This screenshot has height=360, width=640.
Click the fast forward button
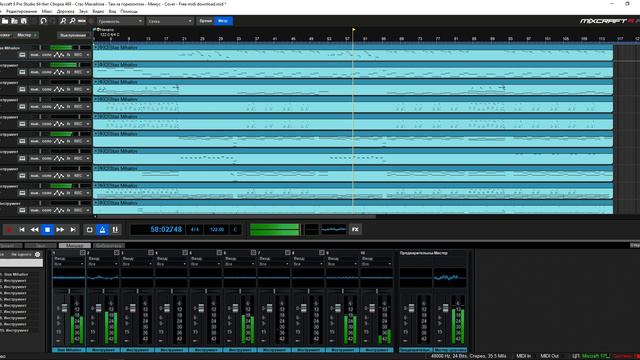point(60,230)
